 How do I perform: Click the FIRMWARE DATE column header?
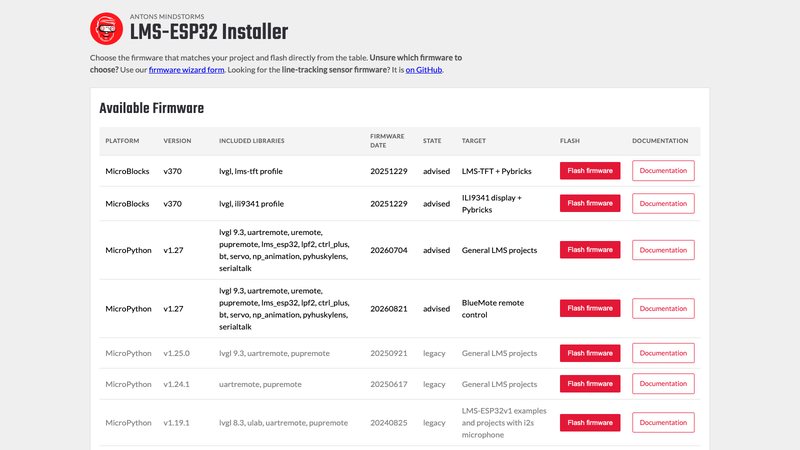(387, 141)
